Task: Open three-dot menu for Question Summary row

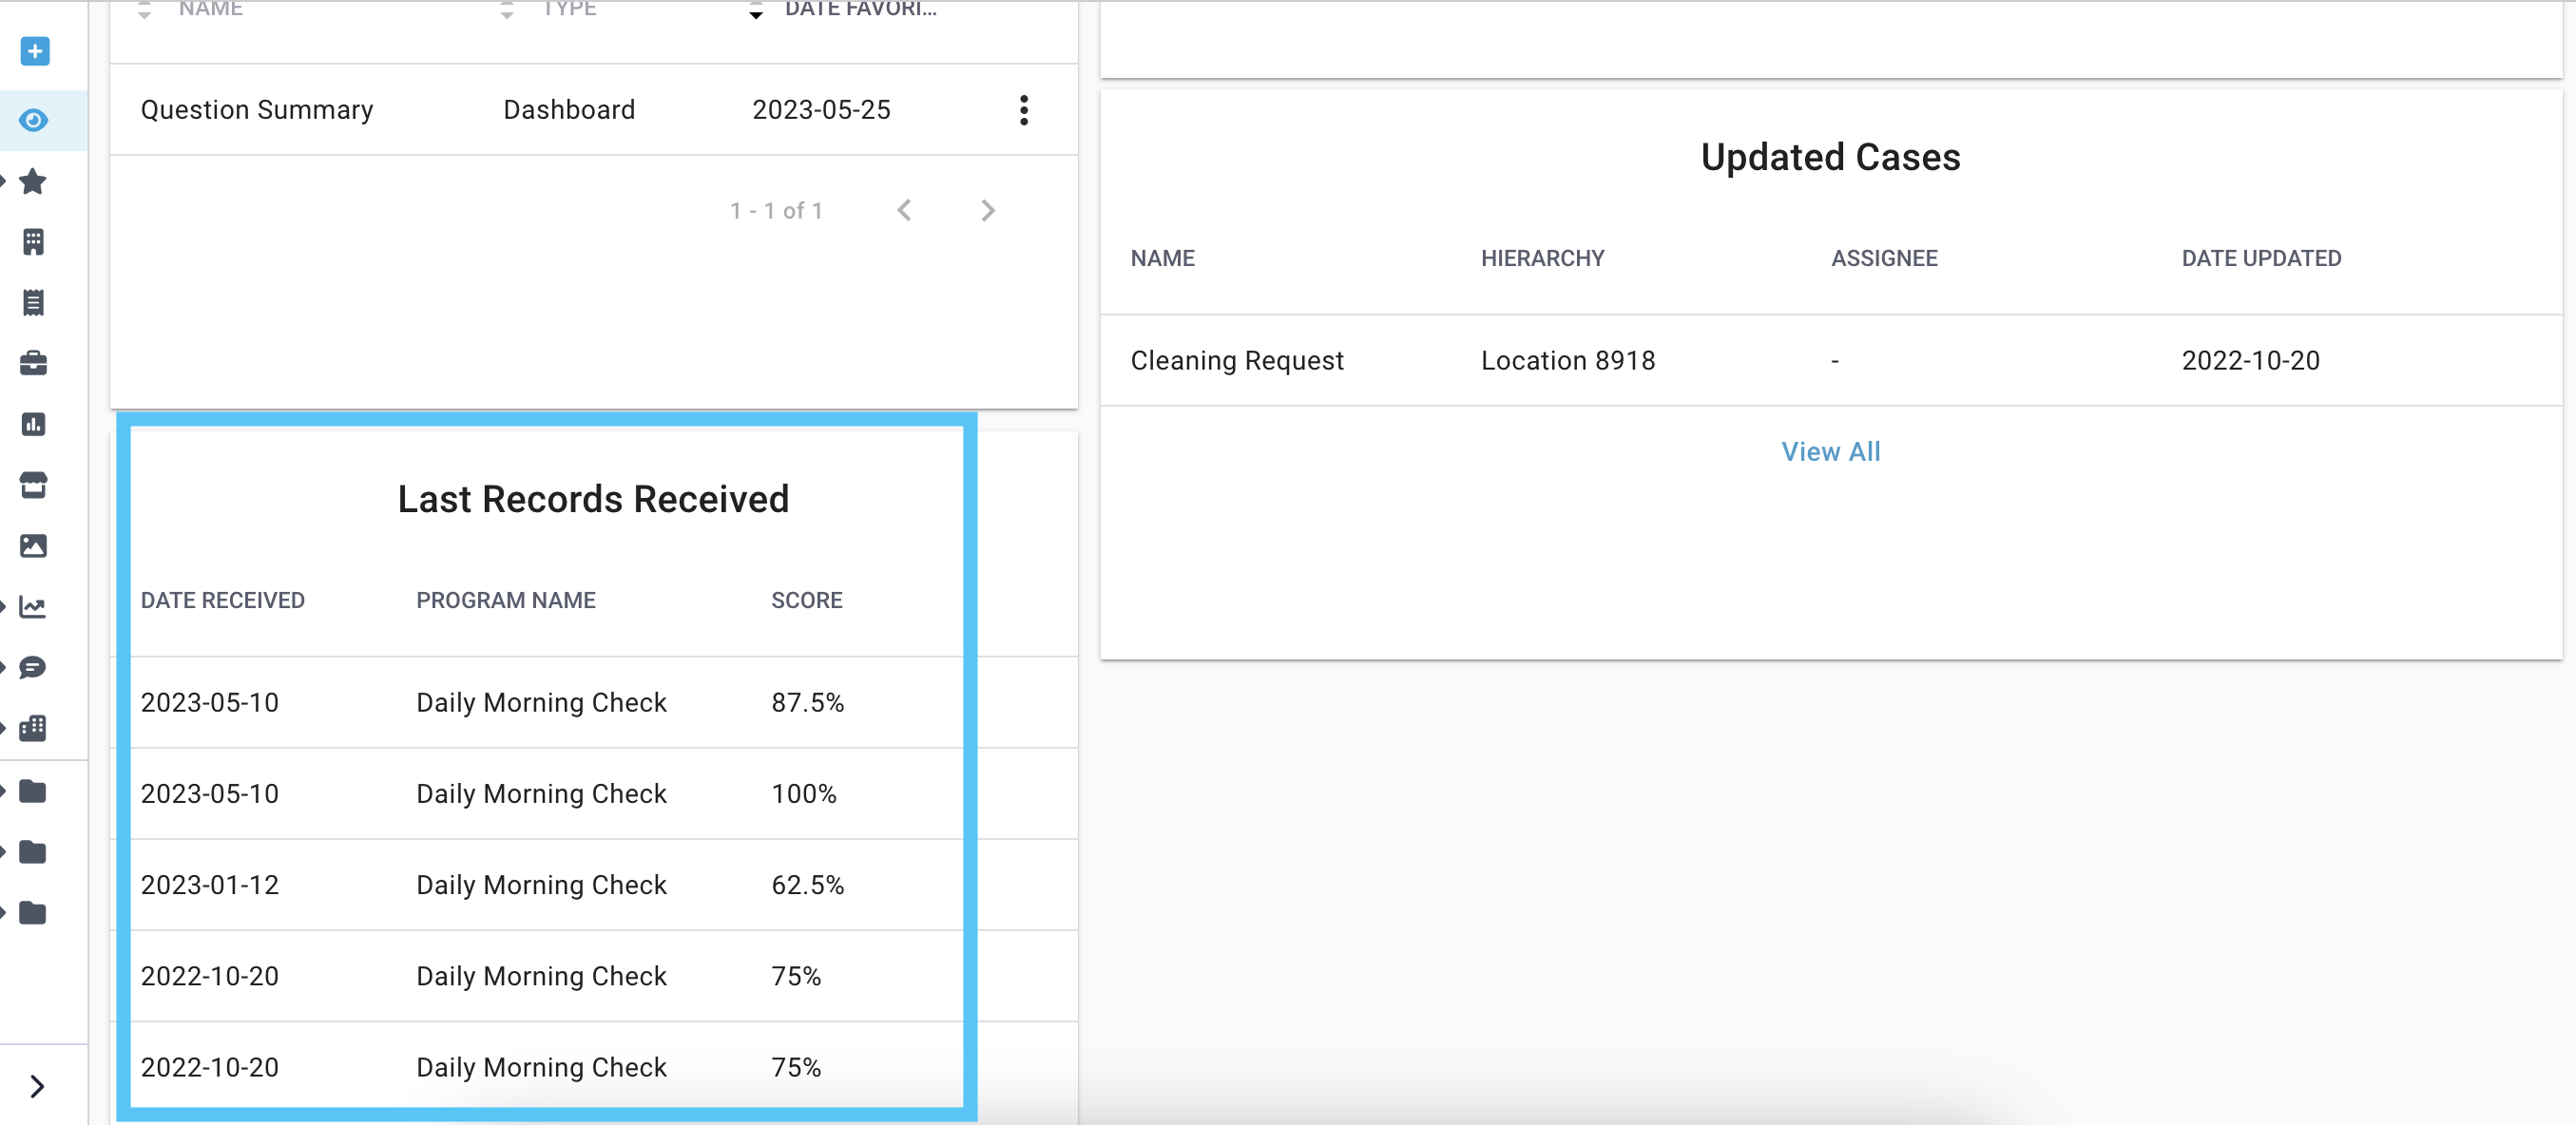Action: point(1023,110)
